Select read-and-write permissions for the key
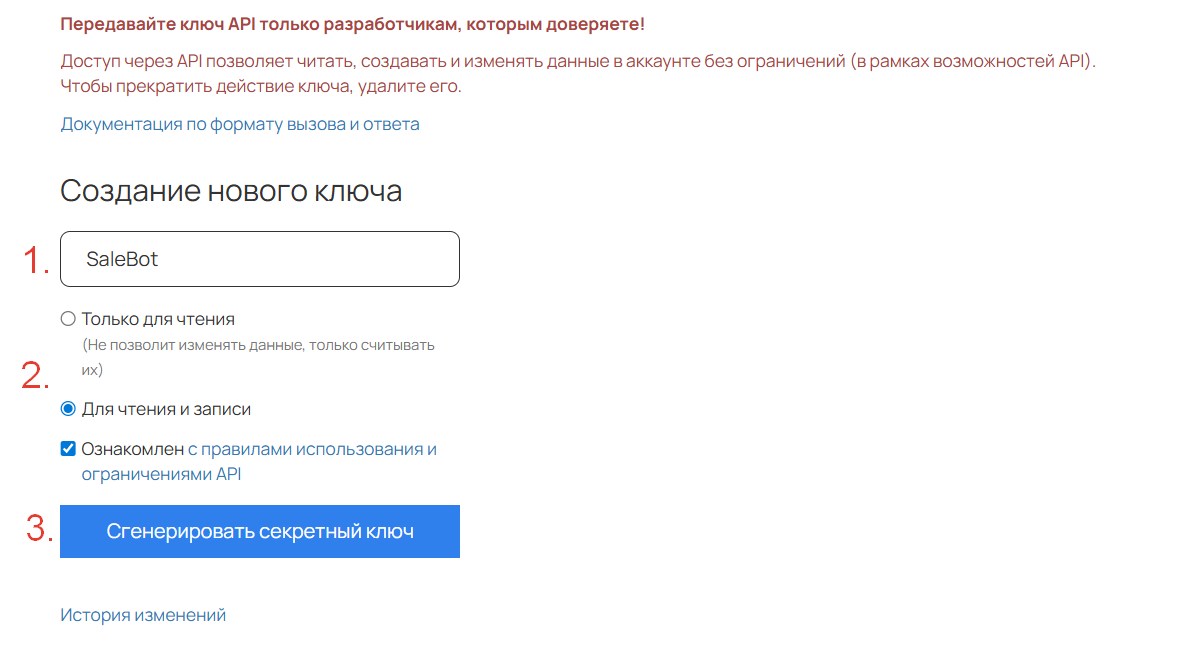Screen dimensions: 1183x646 click(x=68, y=408)
